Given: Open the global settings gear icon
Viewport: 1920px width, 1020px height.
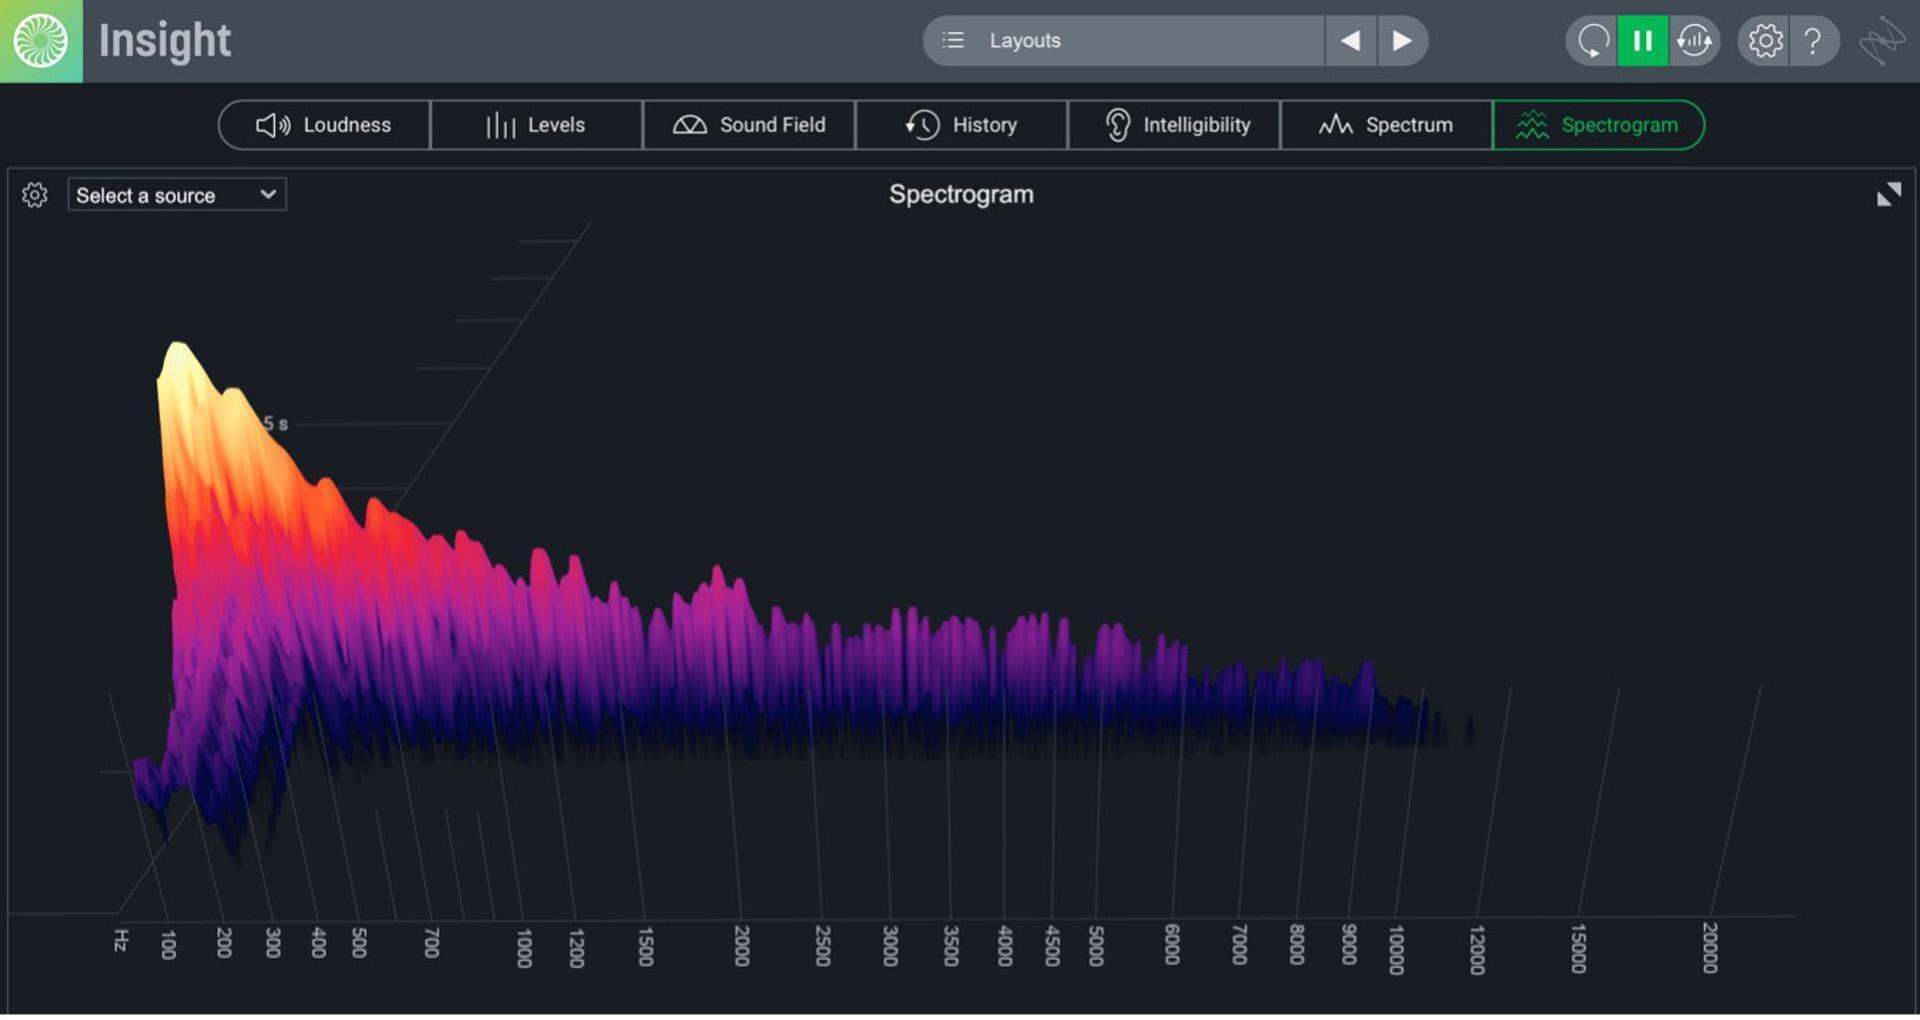Looking at the screenshot, I should [1765, 41].
